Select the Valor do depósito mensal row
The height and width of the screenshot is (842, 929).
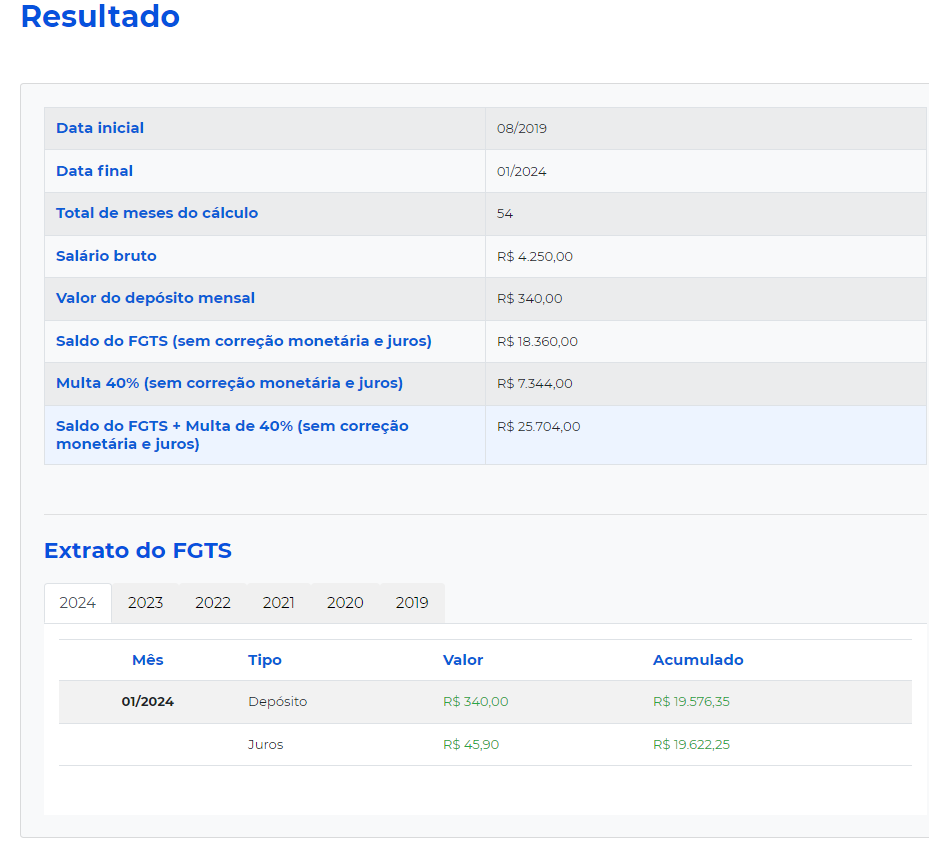pyautogui.click(x=155, y=298)
